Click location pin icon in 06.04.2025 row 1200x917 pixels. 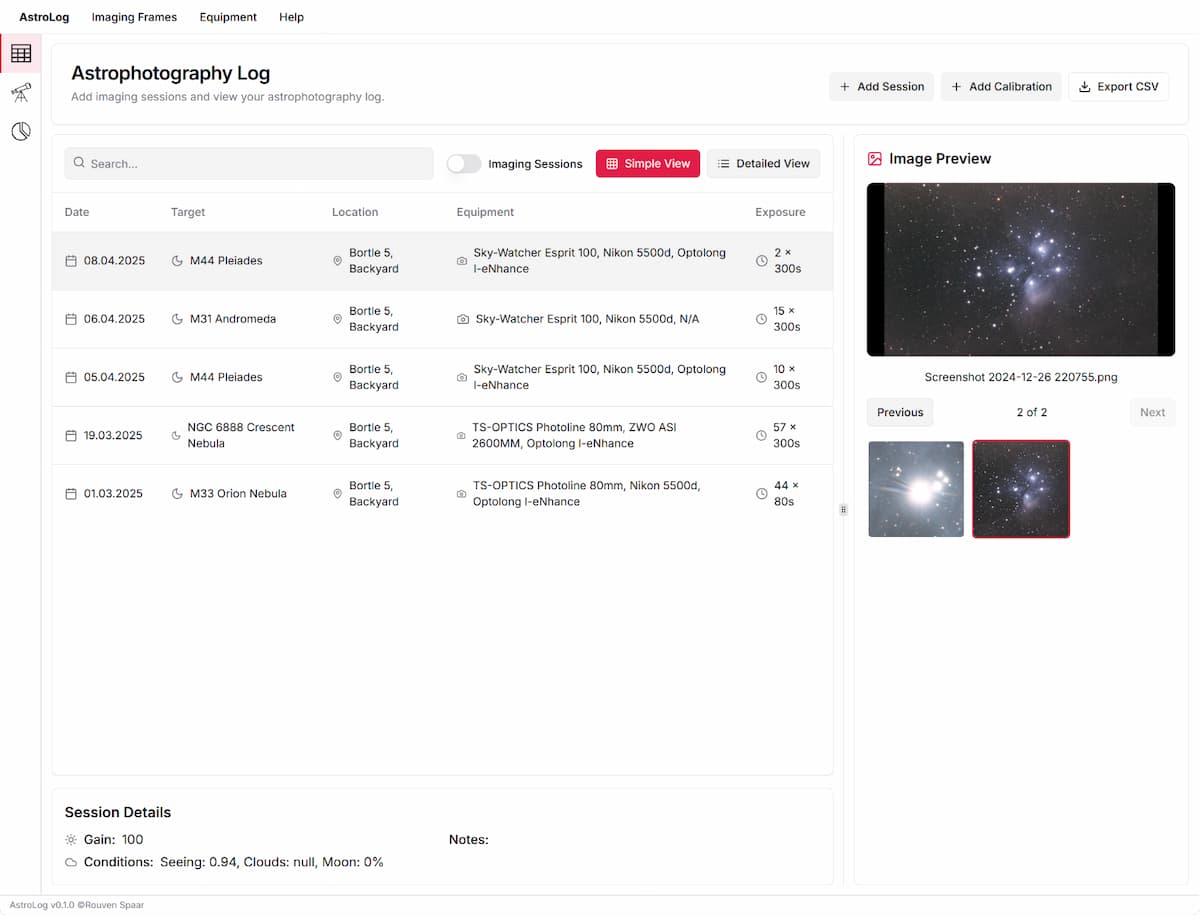click(338, 319)
